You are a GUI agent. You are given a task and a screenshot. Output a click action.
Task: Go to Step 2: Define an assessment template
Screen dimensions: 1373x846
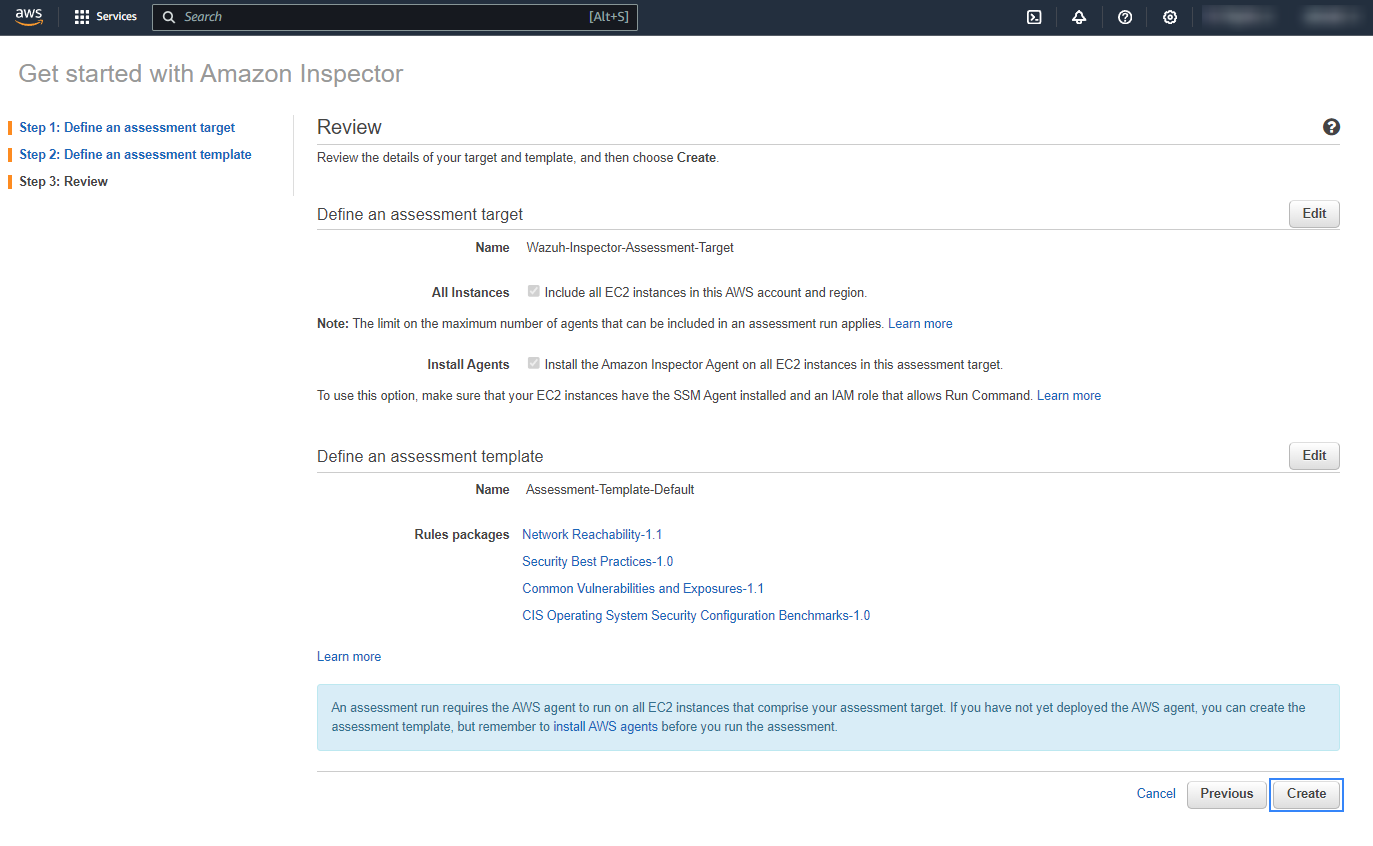point(135,155)
